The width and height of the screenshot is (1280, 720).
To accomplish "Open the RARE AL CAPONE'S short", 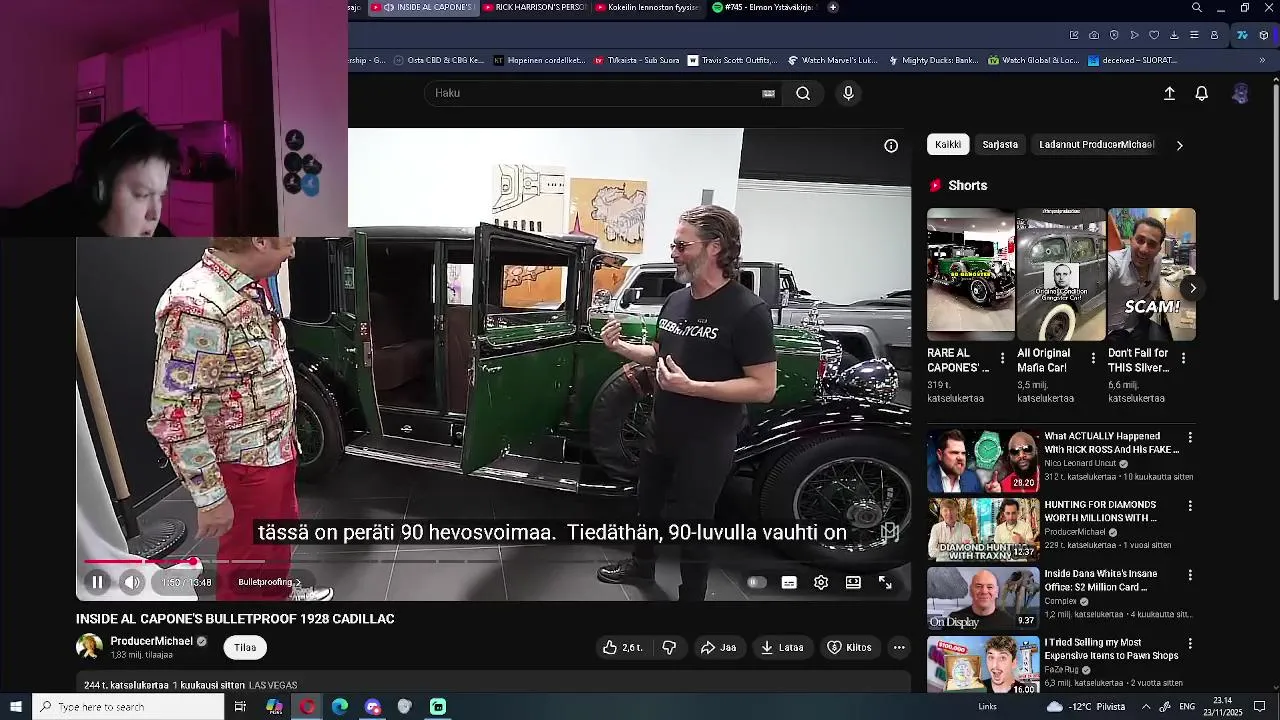I will pos(970,274).
